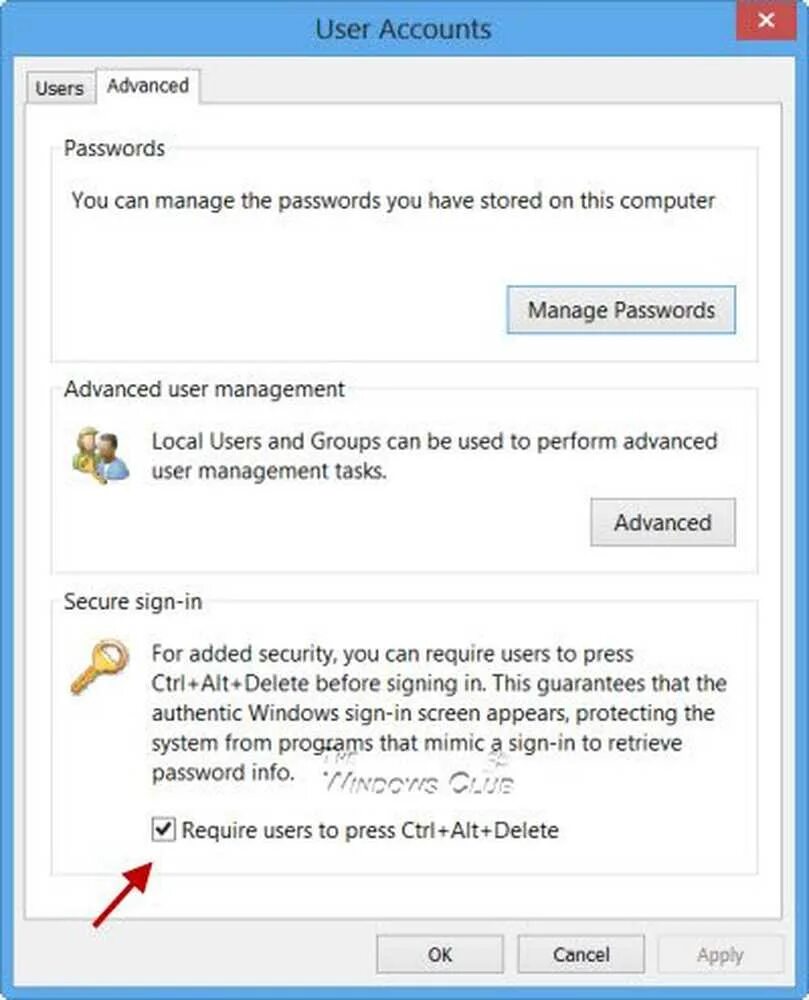Click the Local Users and Groups icon
This screenshot has height=1000, width=809.
click(100, 456)
